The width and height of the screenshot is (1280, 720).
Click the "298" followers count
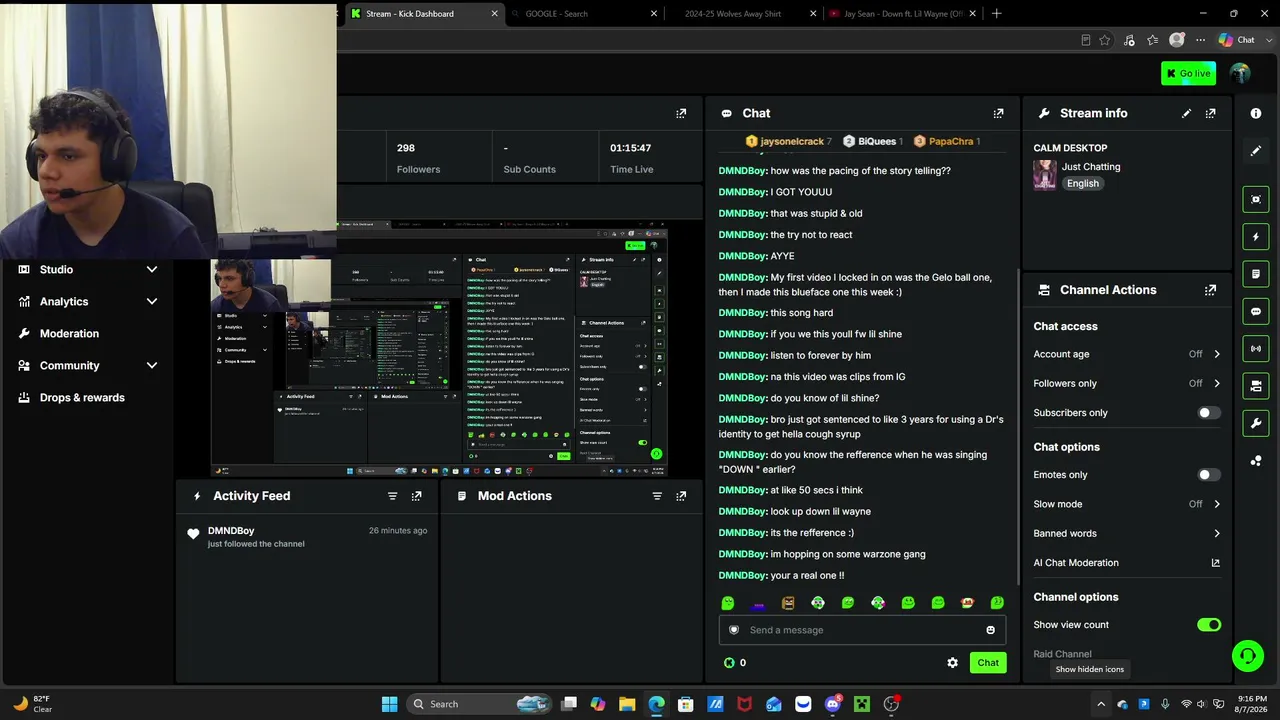click(x=406, y=148)
